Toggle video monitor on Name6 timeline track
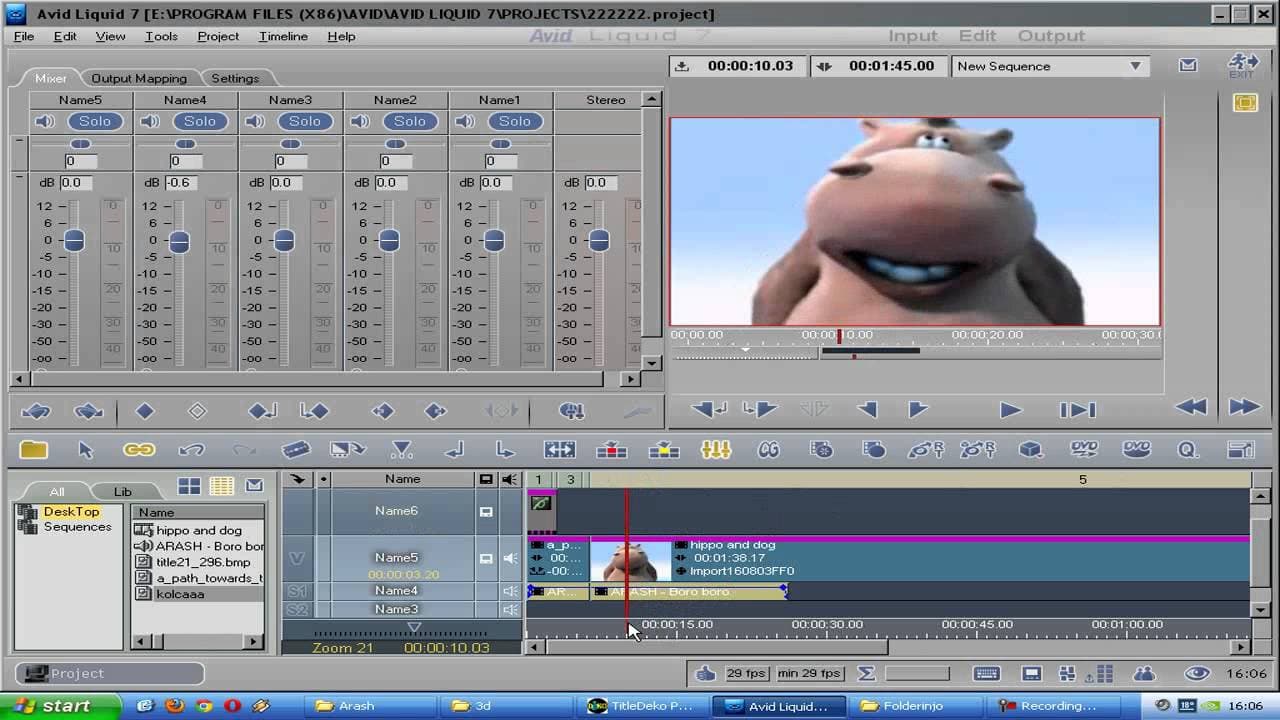 tap(486, 511)
